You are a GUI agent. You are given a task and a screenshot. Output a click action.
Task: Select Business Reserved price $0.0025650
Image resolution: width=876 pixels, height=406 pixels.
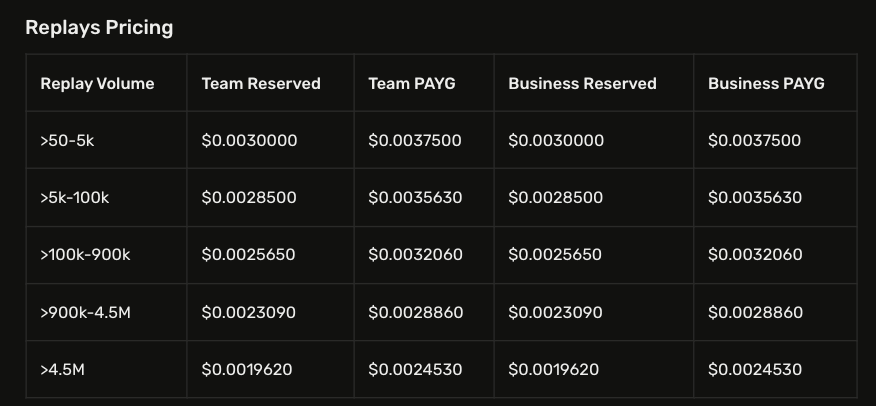(555, 255)
